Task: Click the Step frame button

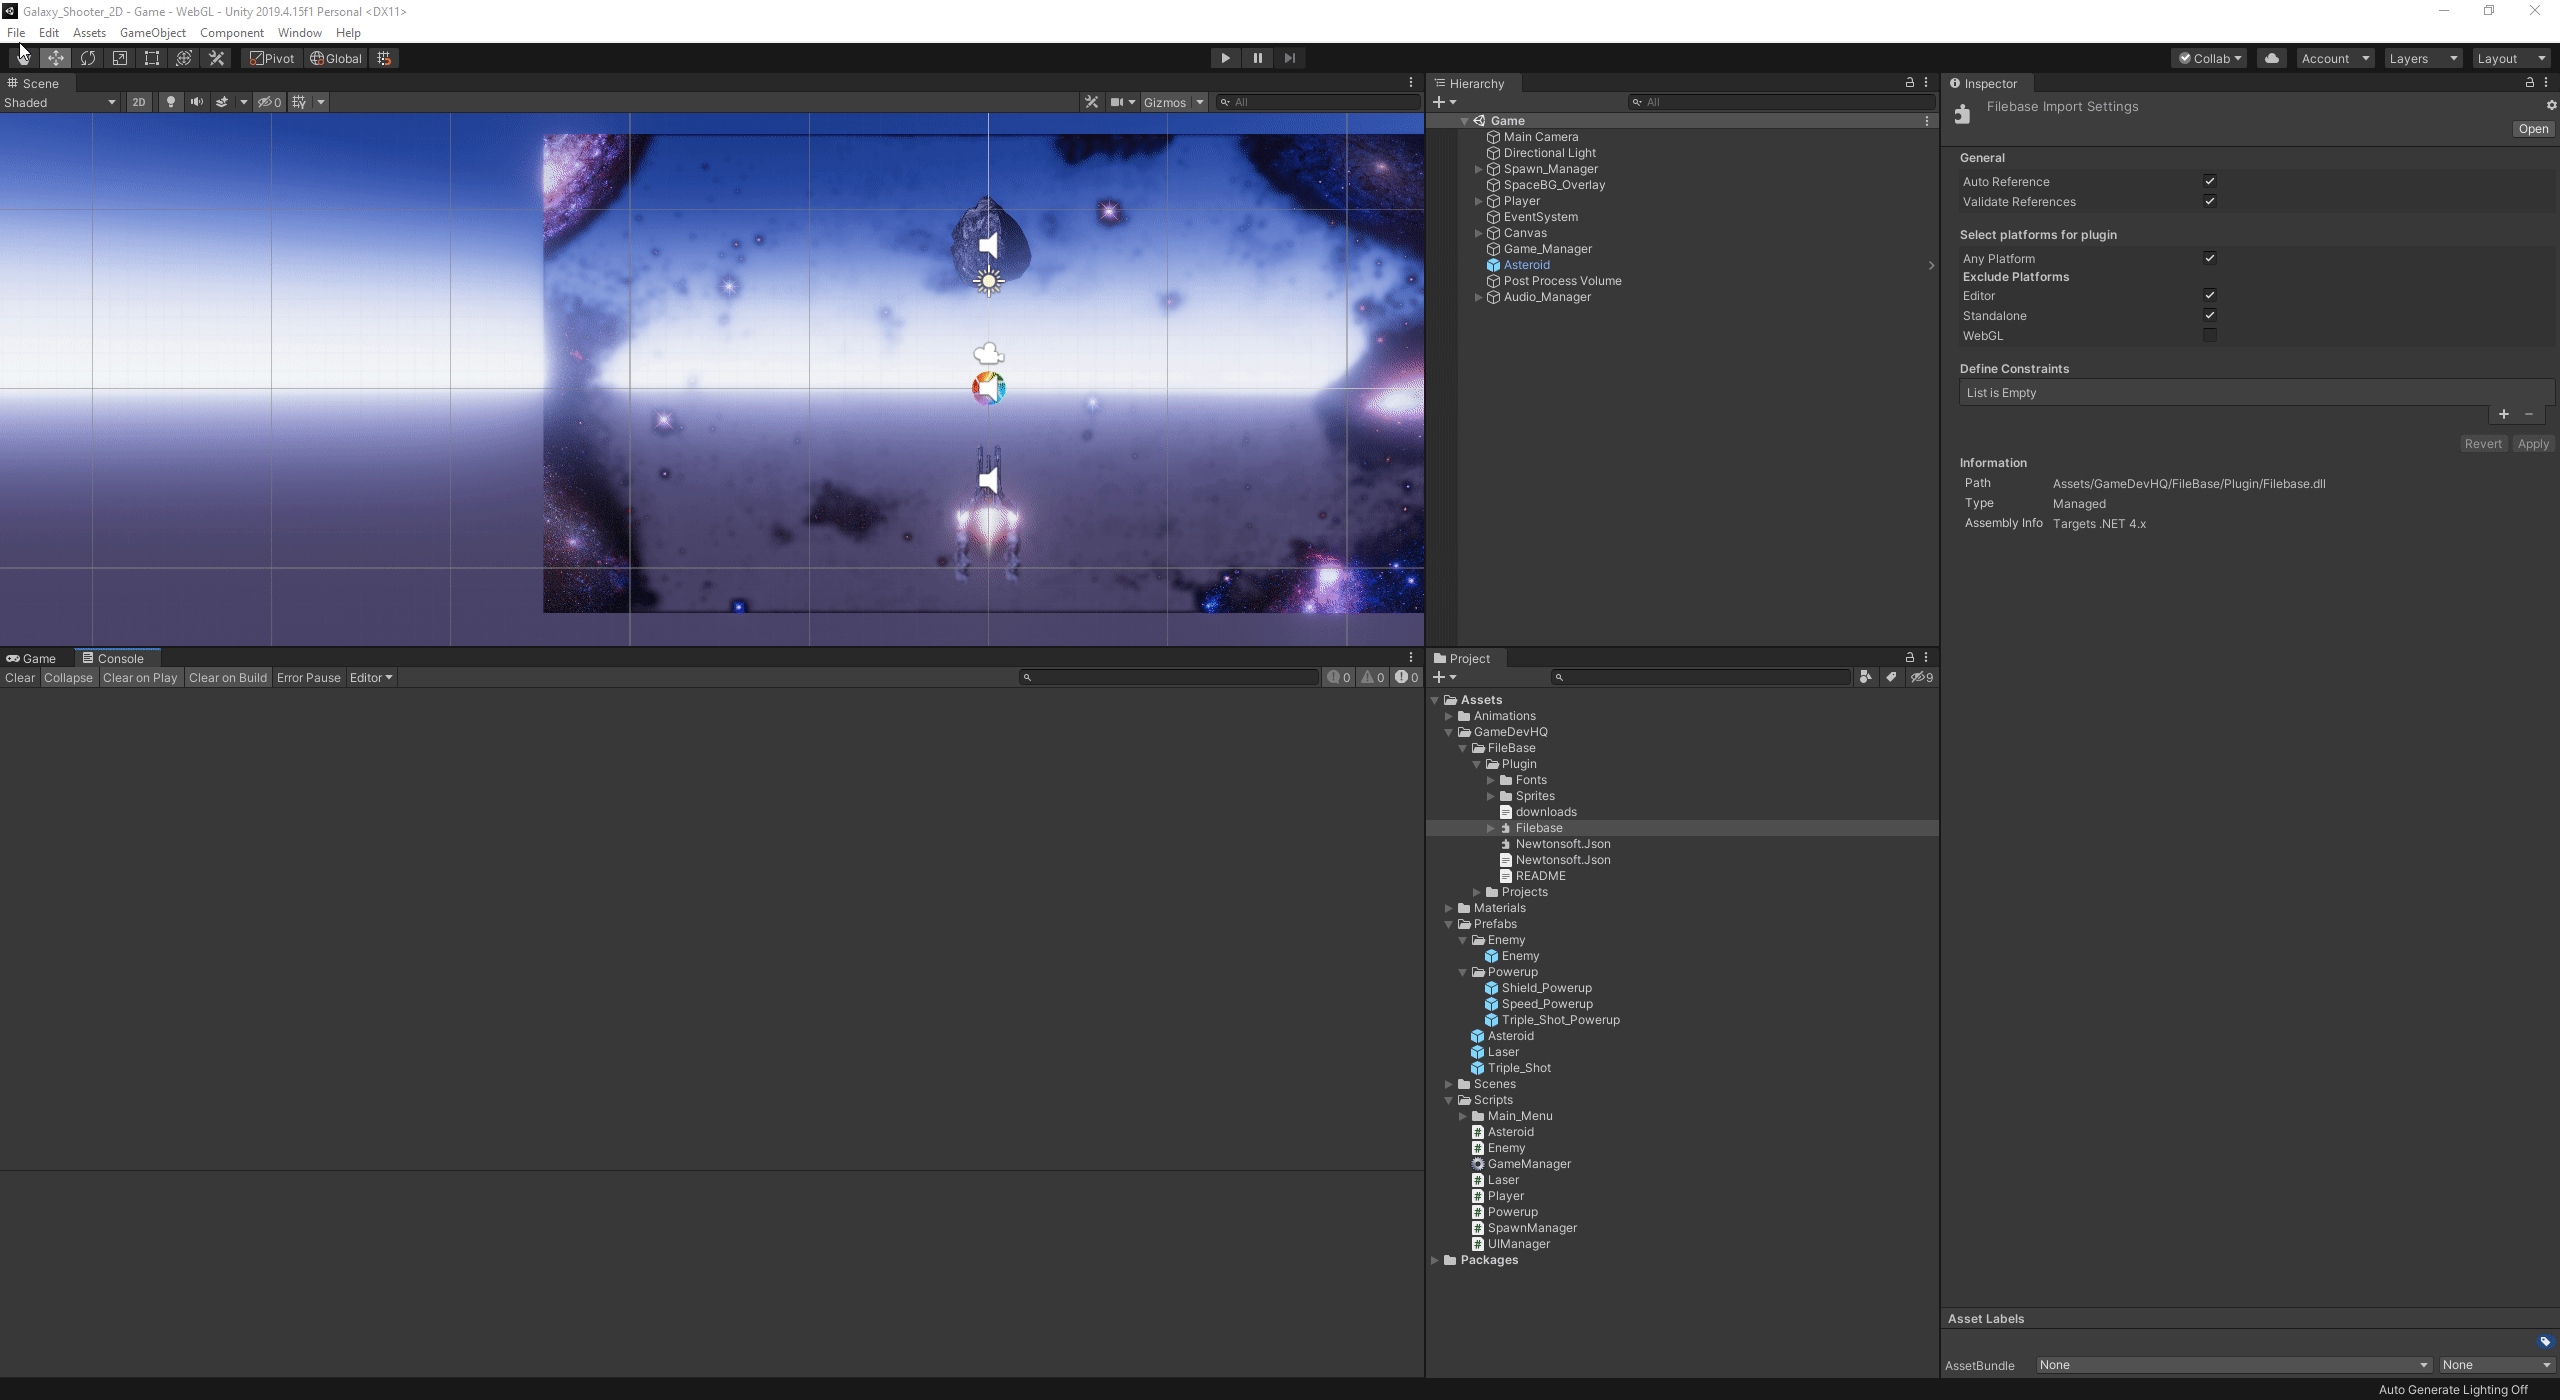Action: [x=1289, y=58]
